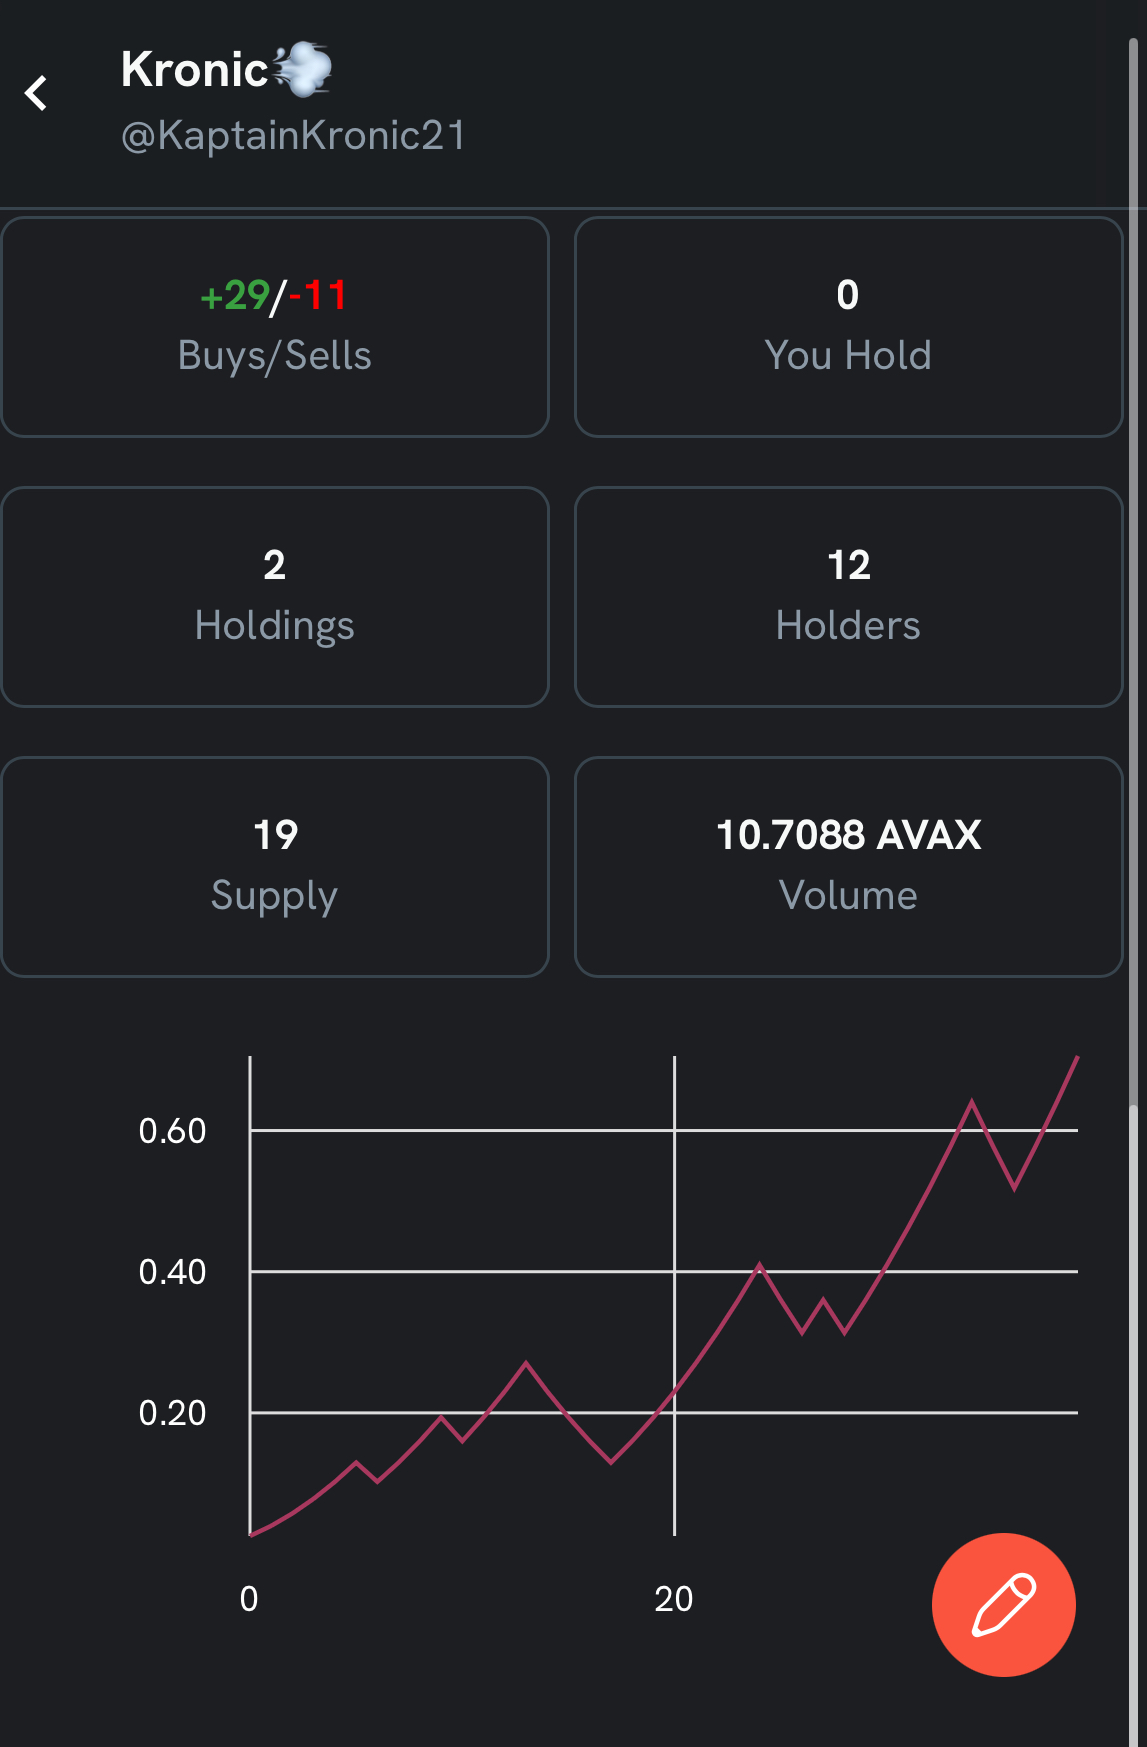The image size is (1147, 1747).
Task: Open the You Hold card
Action: click(x=848, y=327)
